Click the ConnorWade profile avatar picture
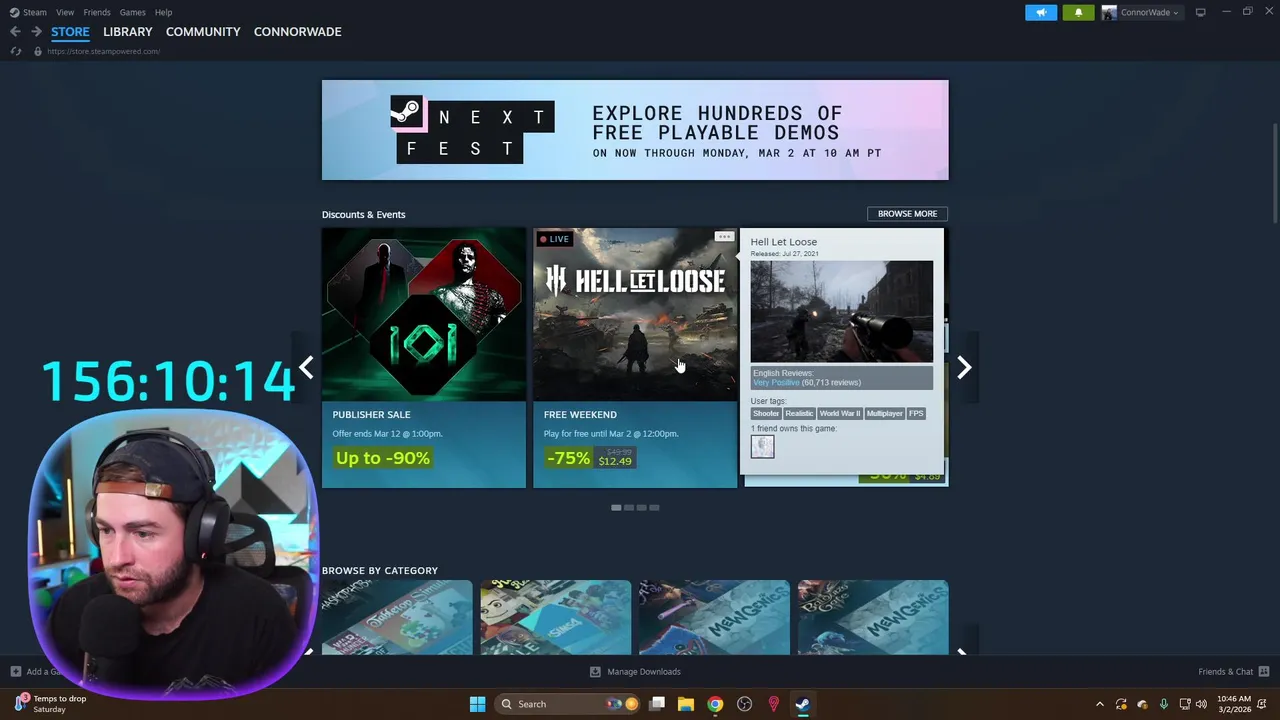 click(1109, 12)
